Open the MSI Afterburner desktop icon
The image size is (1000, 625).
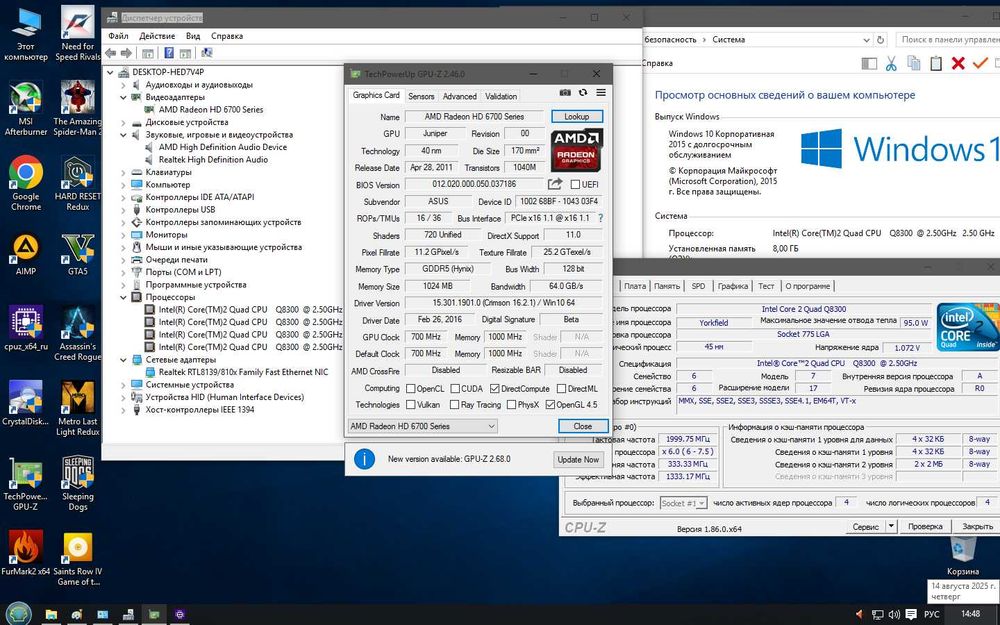coord(26,109)
